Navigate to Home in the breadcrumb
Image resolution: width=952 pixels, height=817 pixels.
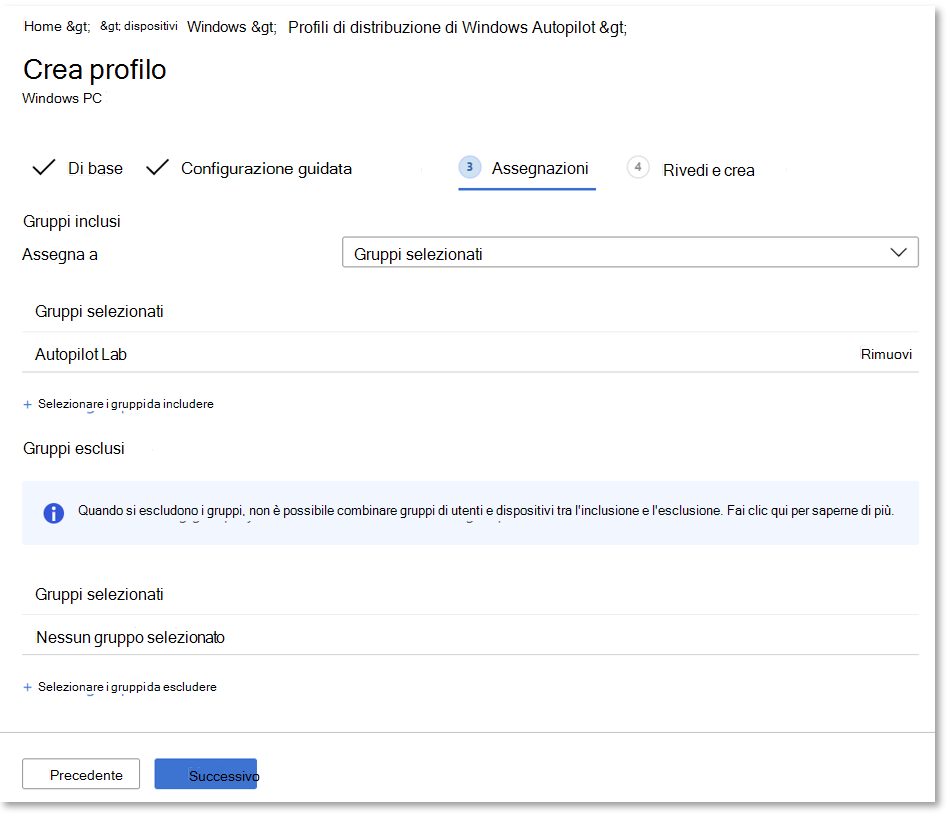point(42,27)
